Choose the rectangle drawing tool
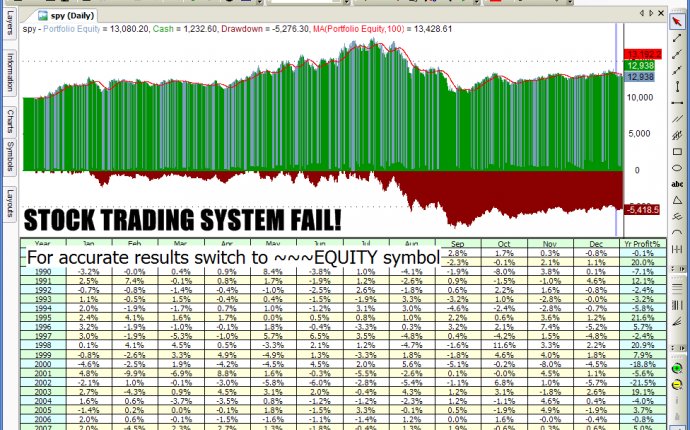 point(677,152)
